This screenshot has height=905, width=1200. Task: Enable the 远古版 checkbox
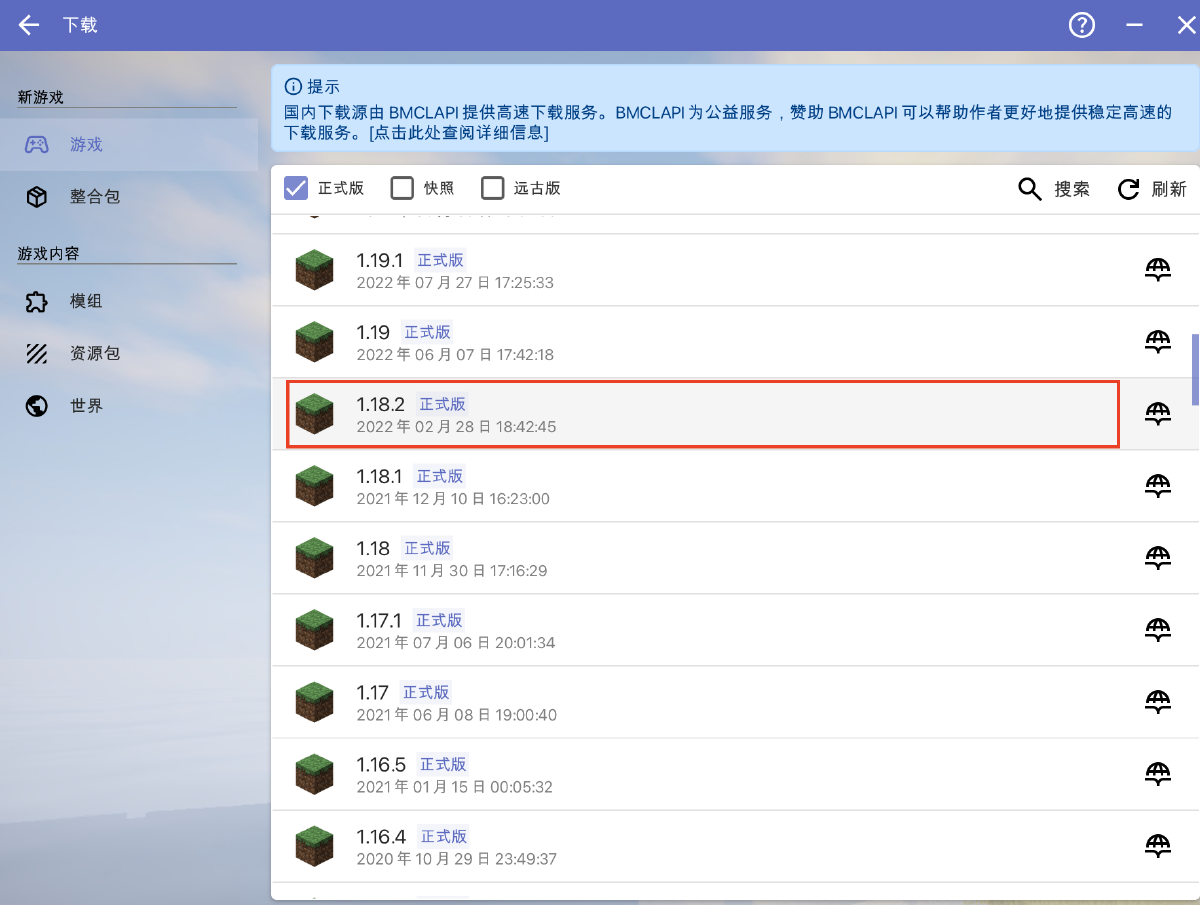[x=492, y=188]
